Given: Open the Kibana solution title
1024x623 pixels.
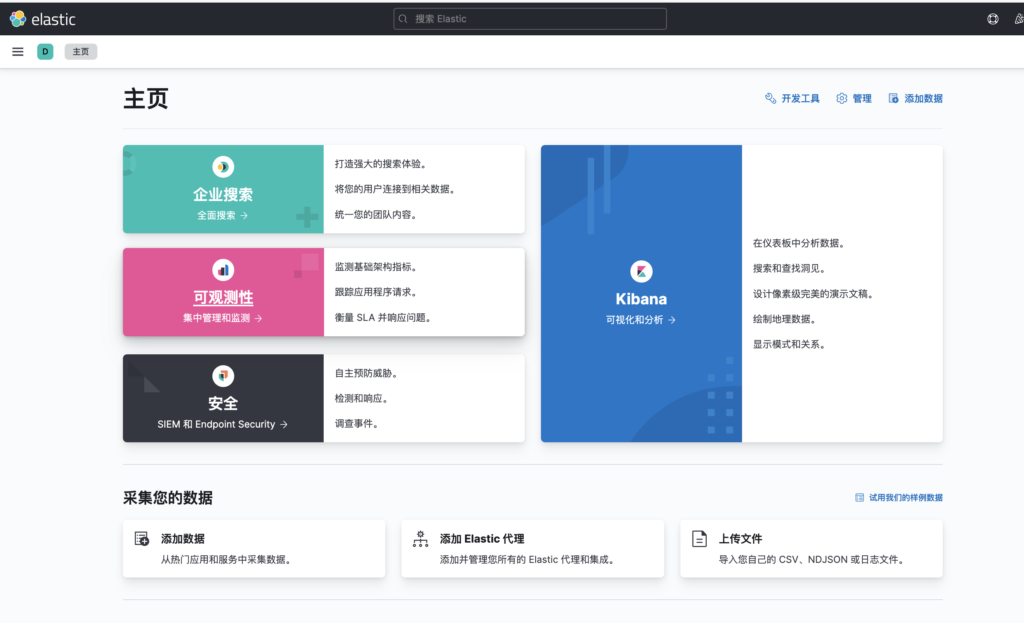Looking at the screenshot, I should [641, 298].
